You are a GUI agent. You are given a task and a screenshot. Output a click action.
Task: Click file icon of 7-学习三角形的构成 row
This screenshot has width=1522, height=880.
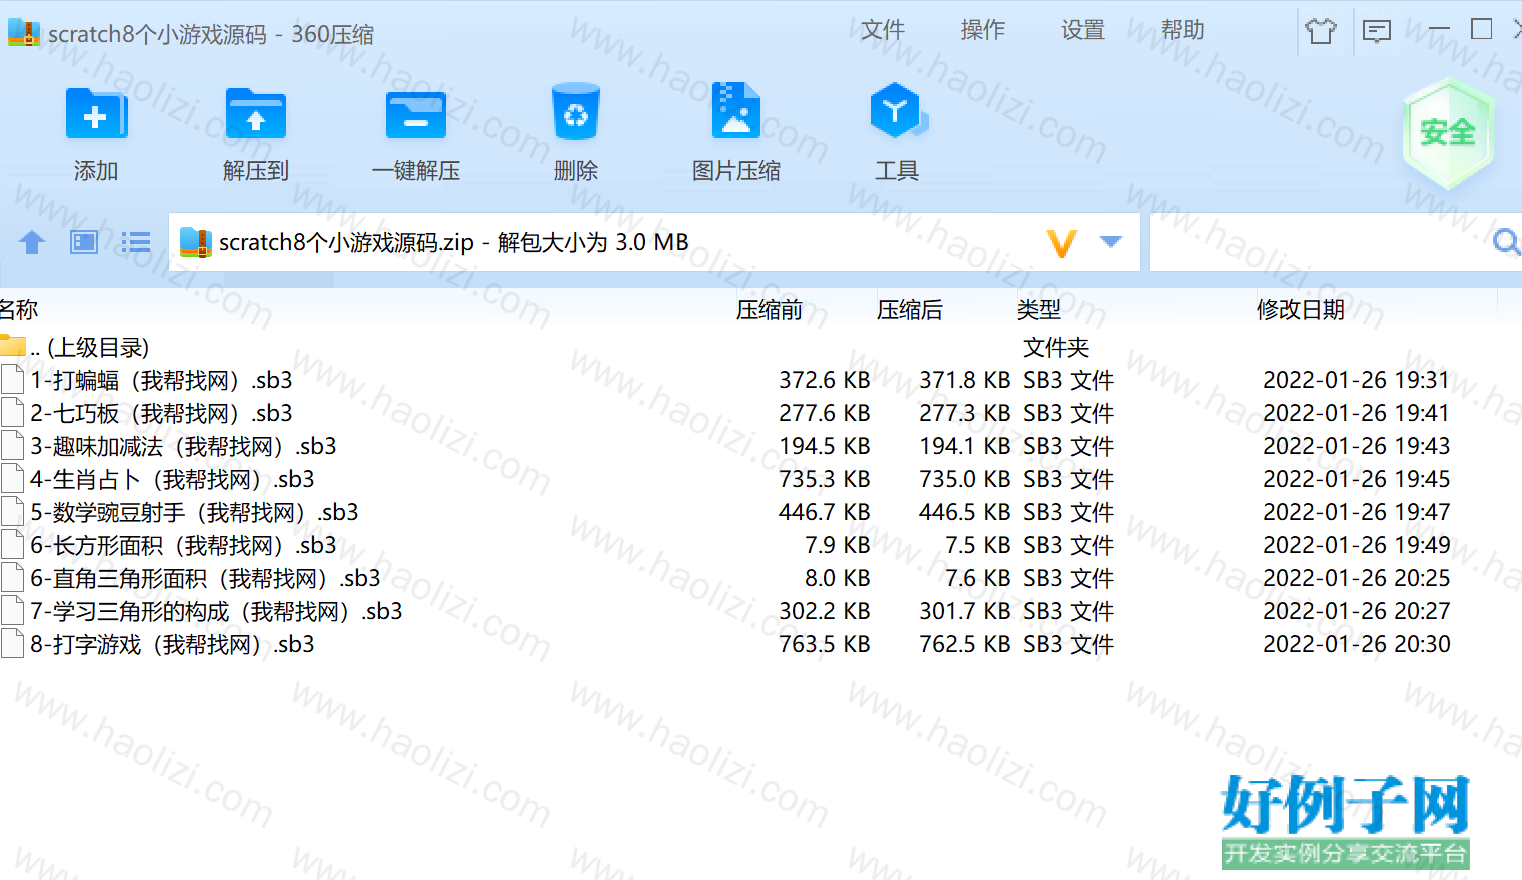(13, 611)
